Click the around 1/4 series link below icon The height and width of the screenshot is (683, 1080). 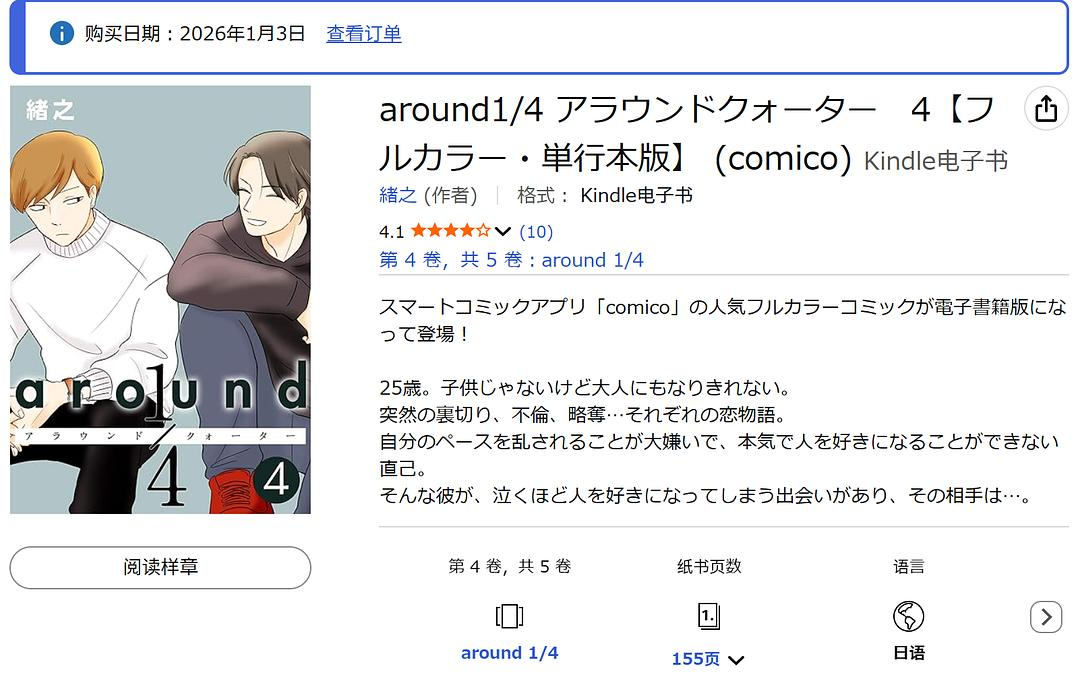[510, 653]
